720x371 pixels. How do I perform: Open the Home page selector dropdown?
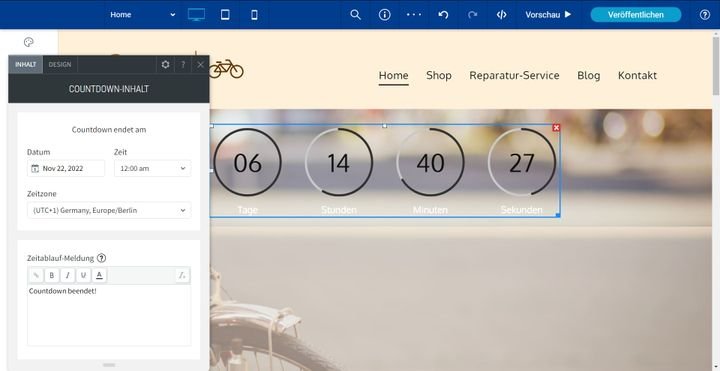[x=142, y=15]
